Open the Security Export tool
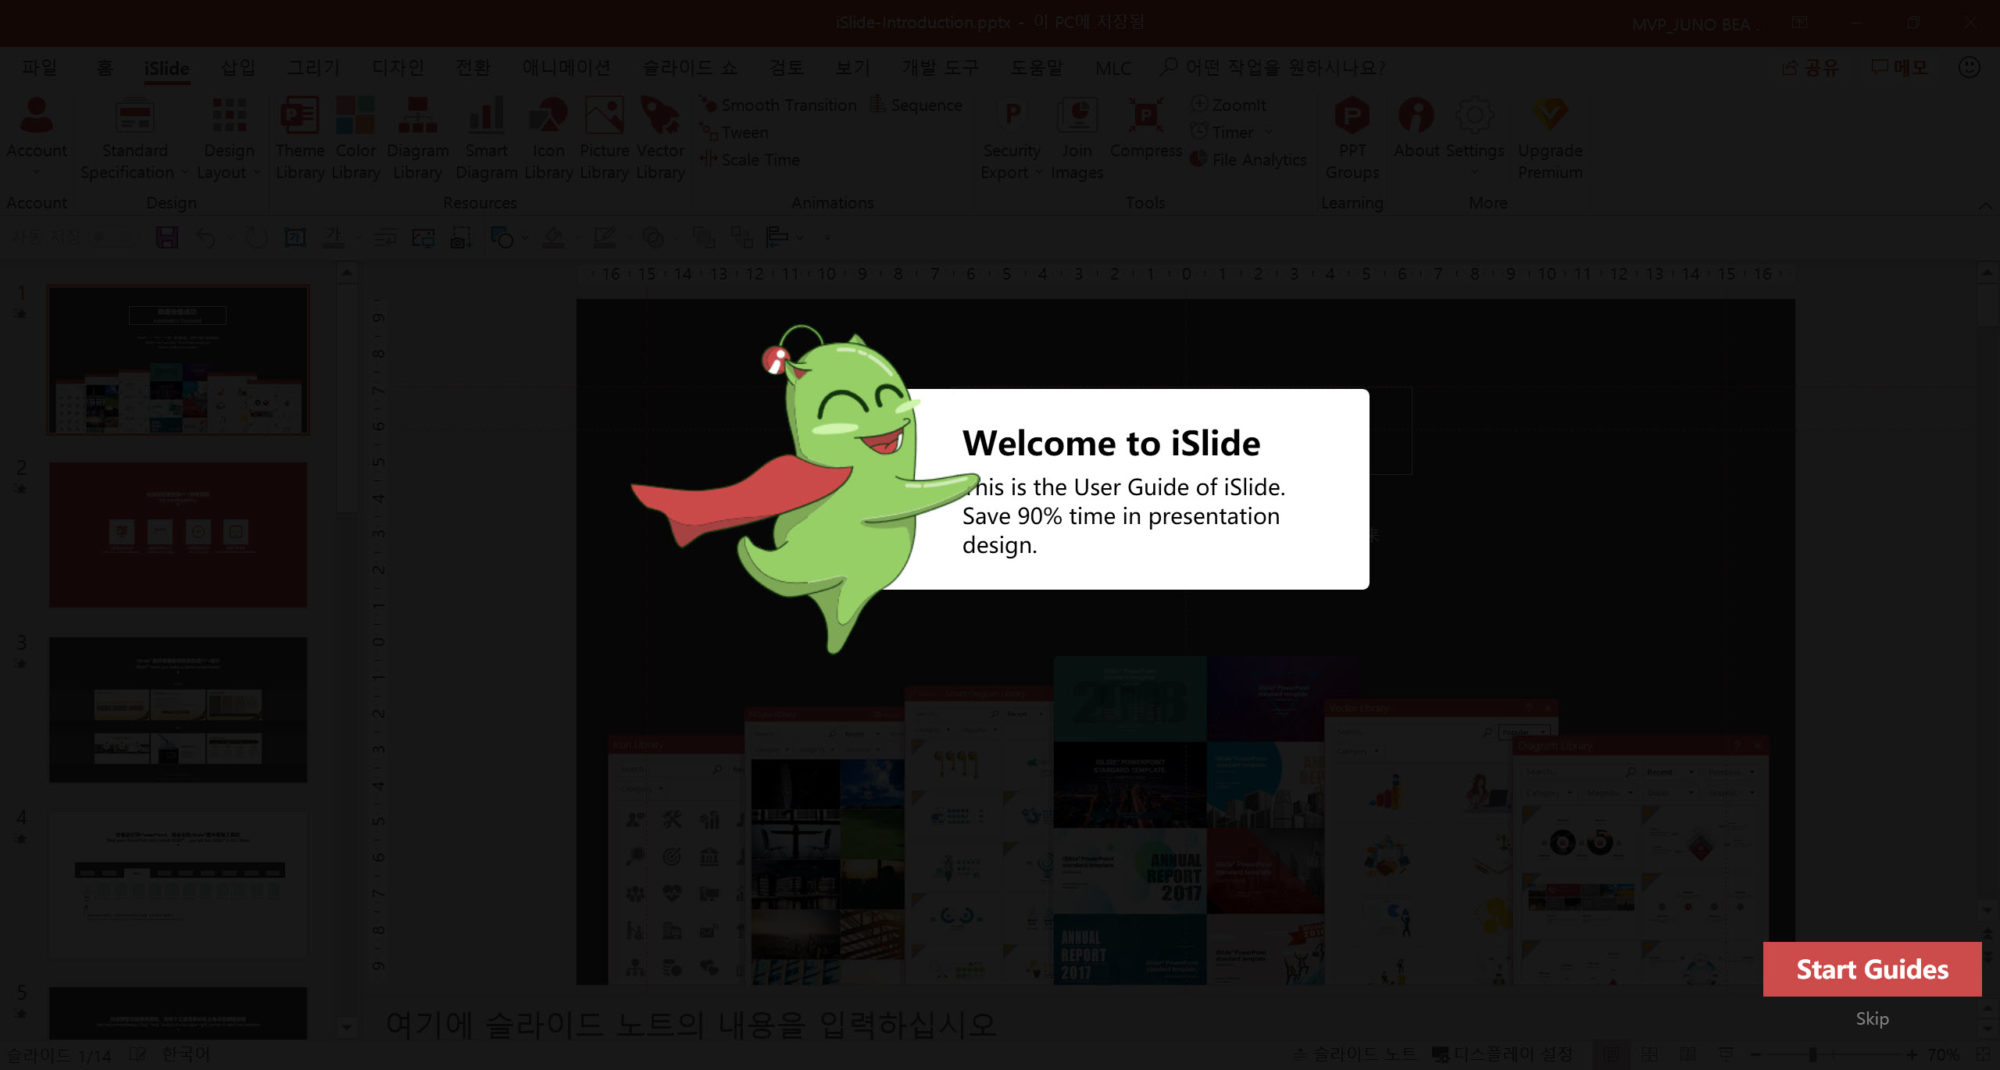This screenshot has width=2000, height=1070. coord(1011,139)
